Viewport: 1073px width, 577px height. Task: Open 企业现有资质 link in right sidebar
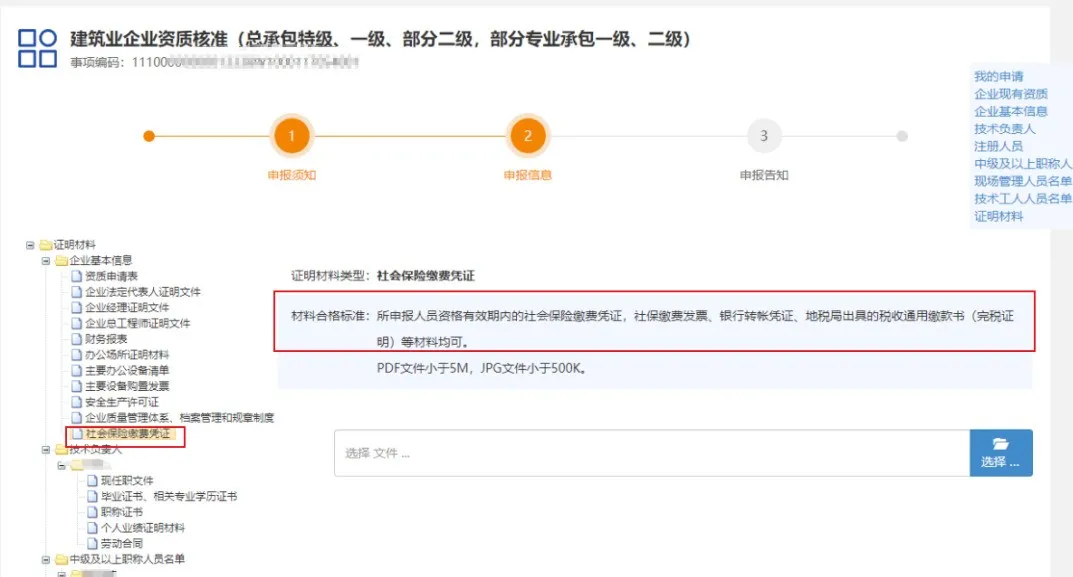[1010, 94]
